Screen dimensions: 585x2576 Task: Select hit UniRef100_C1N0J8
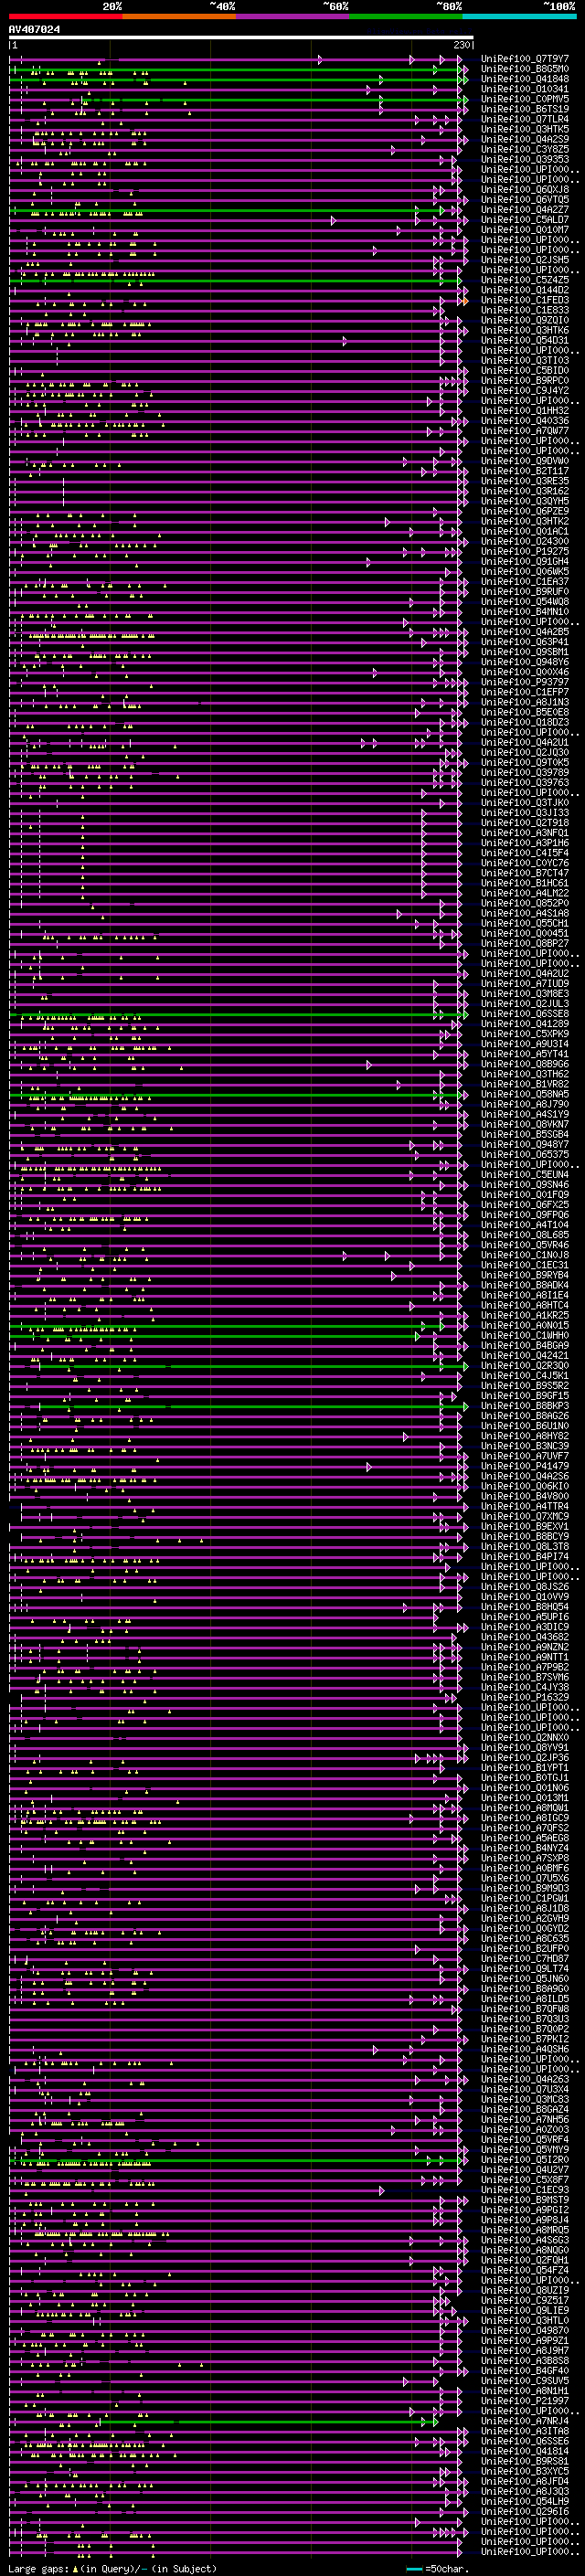[x=525, y=1255]
